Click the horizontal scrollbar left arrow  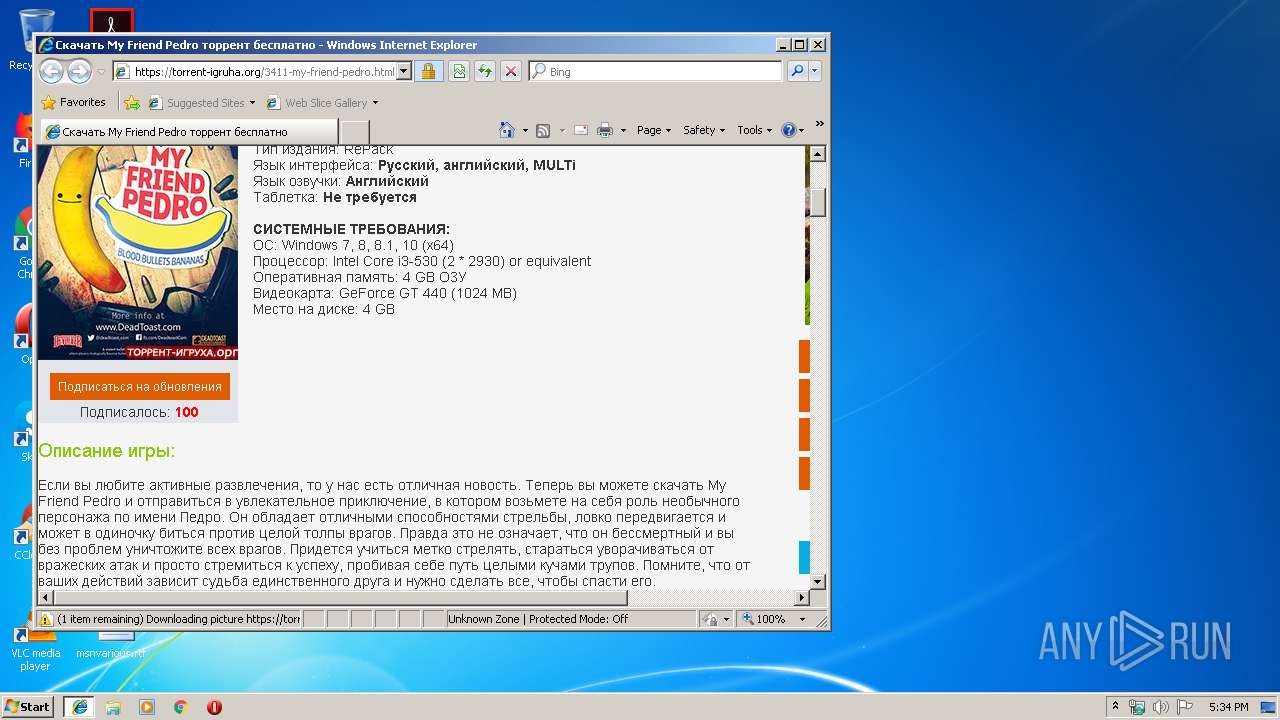click(x=46, y=598)
